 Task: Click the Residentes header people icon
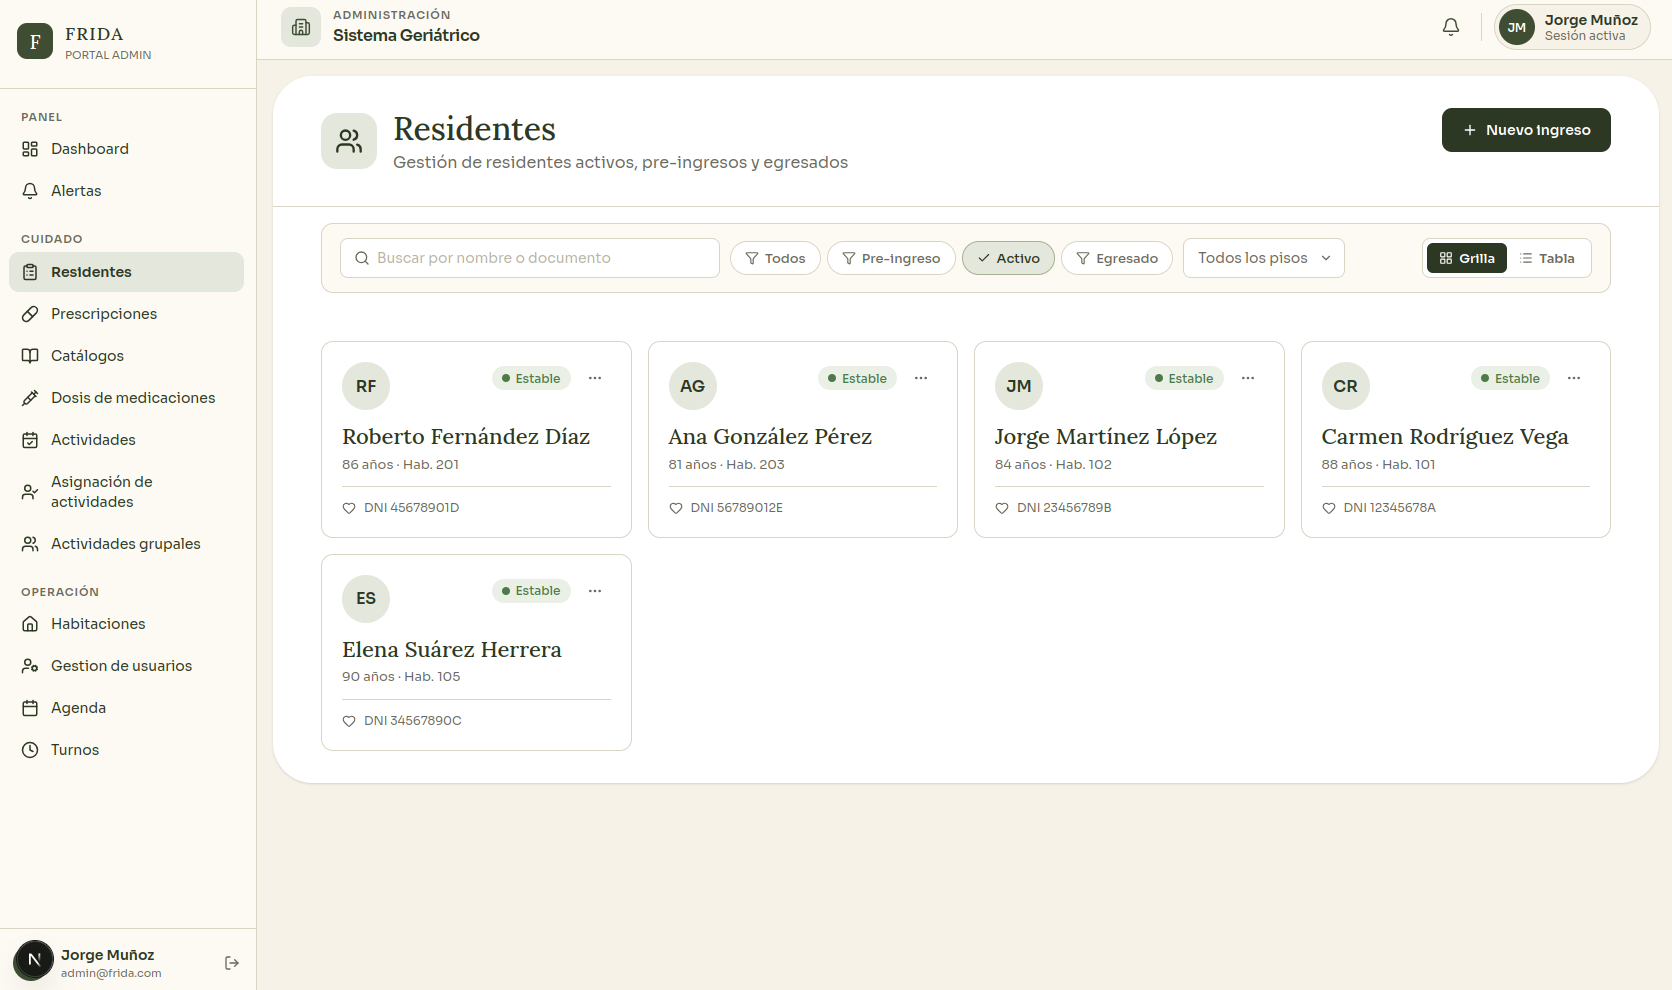click(349, 141)
